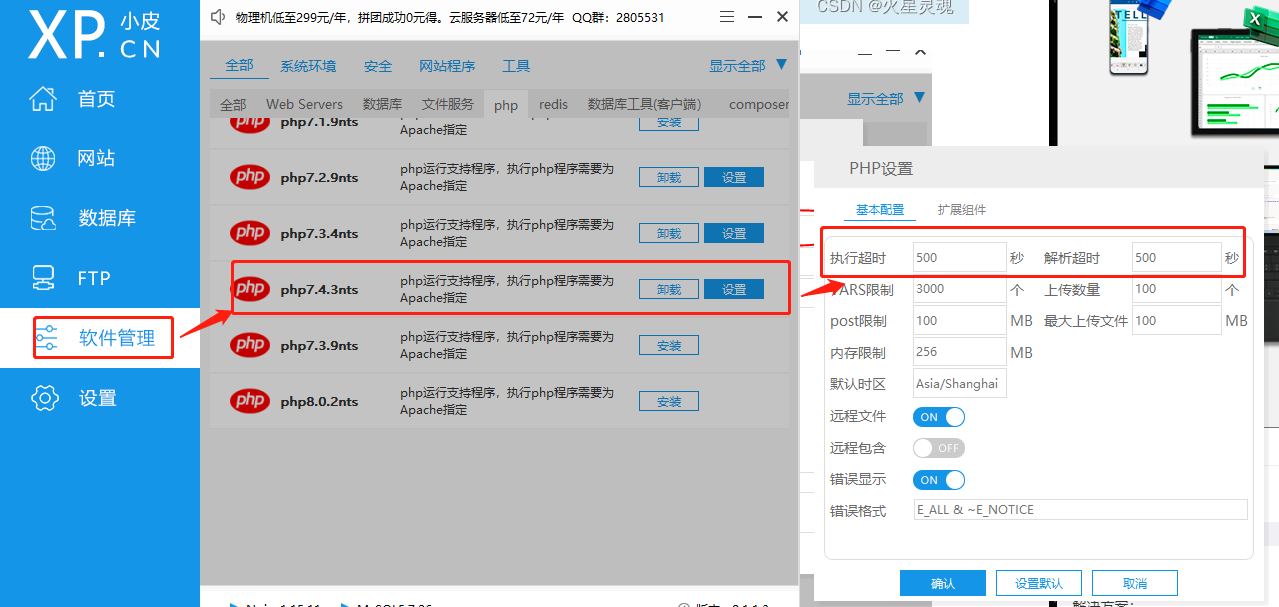The width and height of the screenshot is (1279, 607).
Task: Click the speaker announcement icon
Action: pyautogui.click(x=219, y=17)
